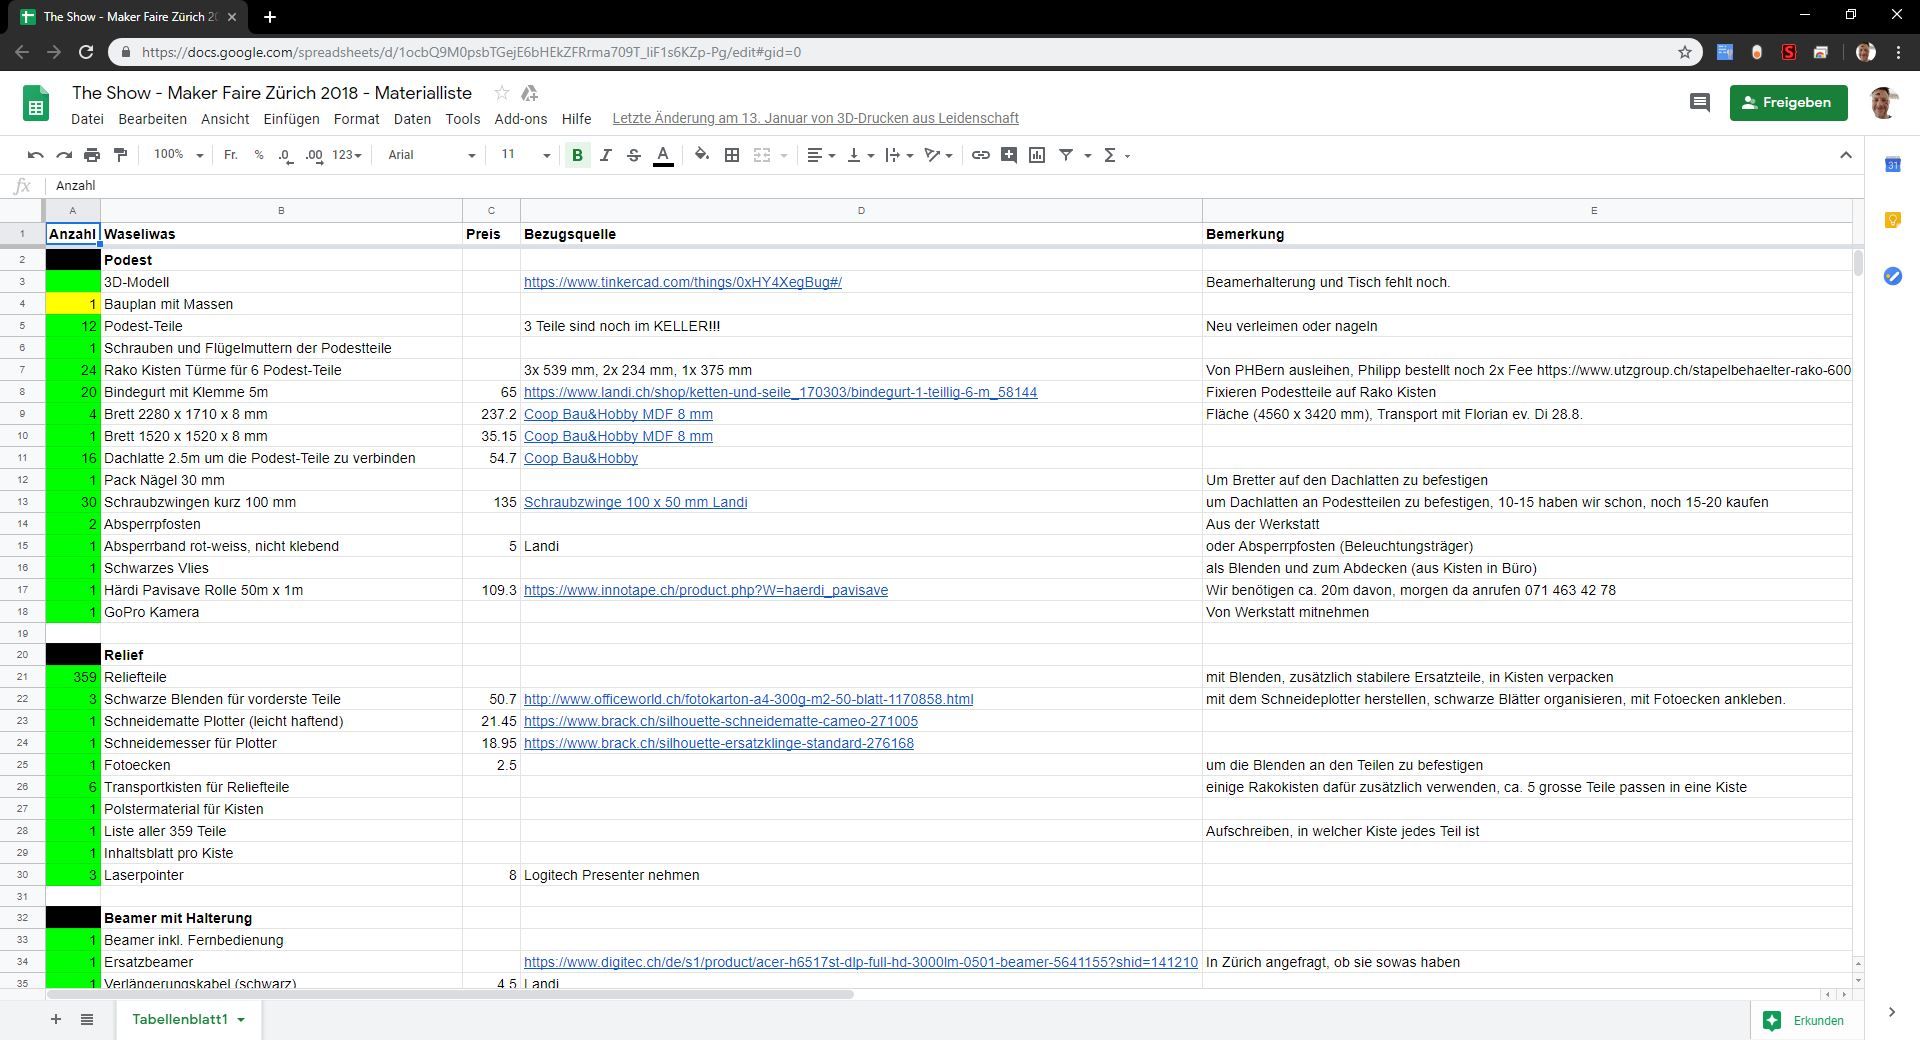The image size is (1920, 1040).
Task: Open the Schraubzwinge 100 x 50 mm Landi link
Action: click(x=635, y=502)
